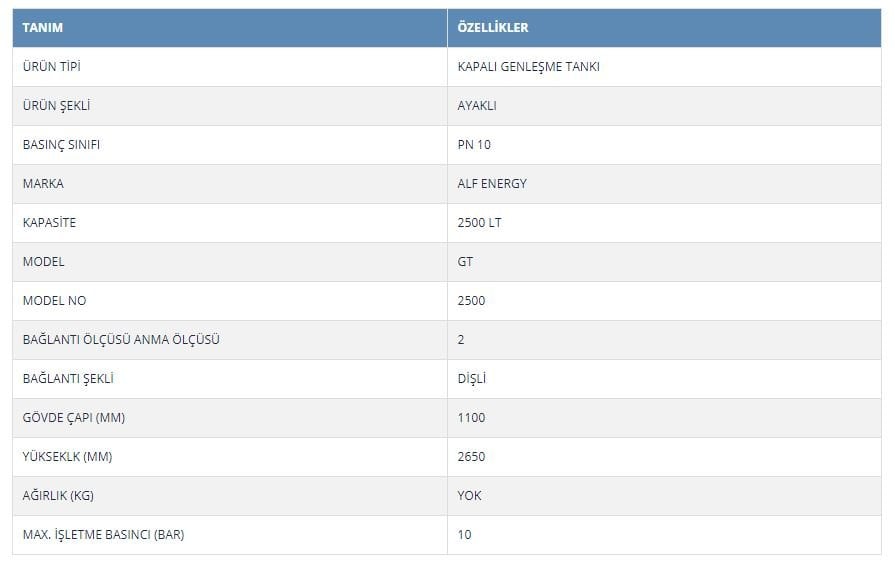Click the BAĞLANTI ÖLÇÜSÜ ANMA ÖLÇÜSÜ label

click(121, 340)
